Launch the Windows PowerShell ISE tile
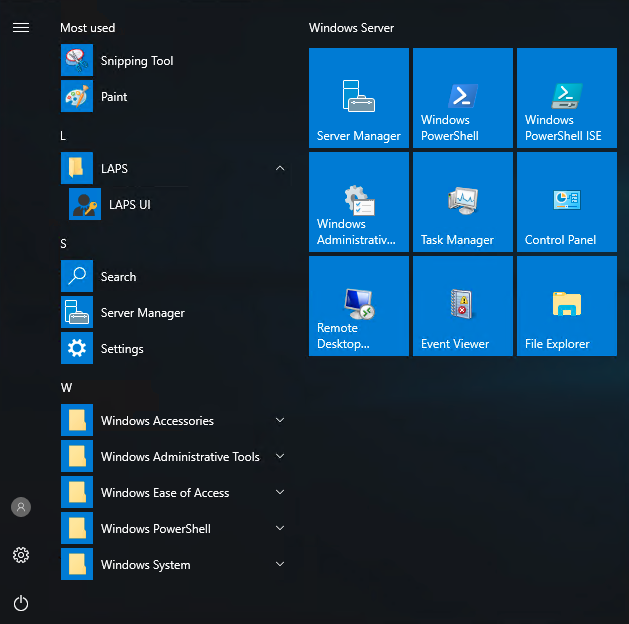The image size is (629, 624). tap(567, 98)
